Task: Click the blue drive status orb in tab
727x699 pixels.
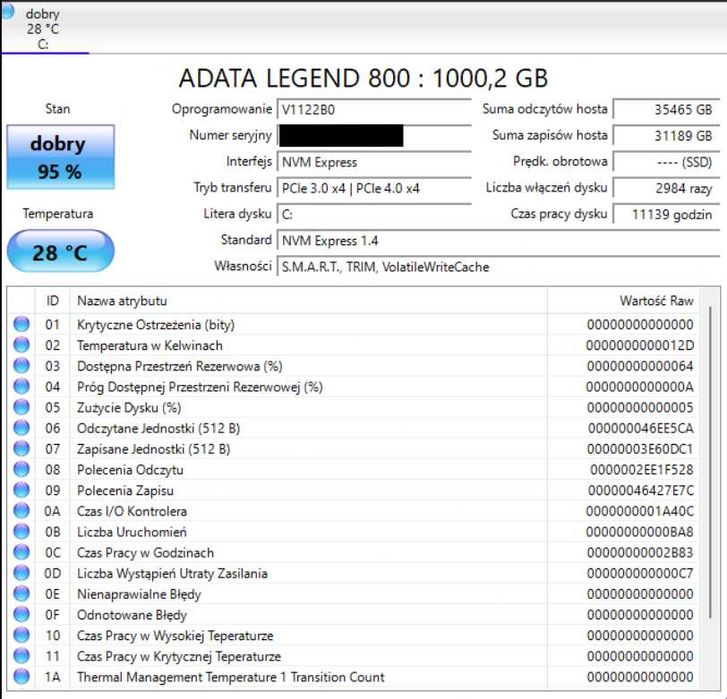Action: [7, 12]
